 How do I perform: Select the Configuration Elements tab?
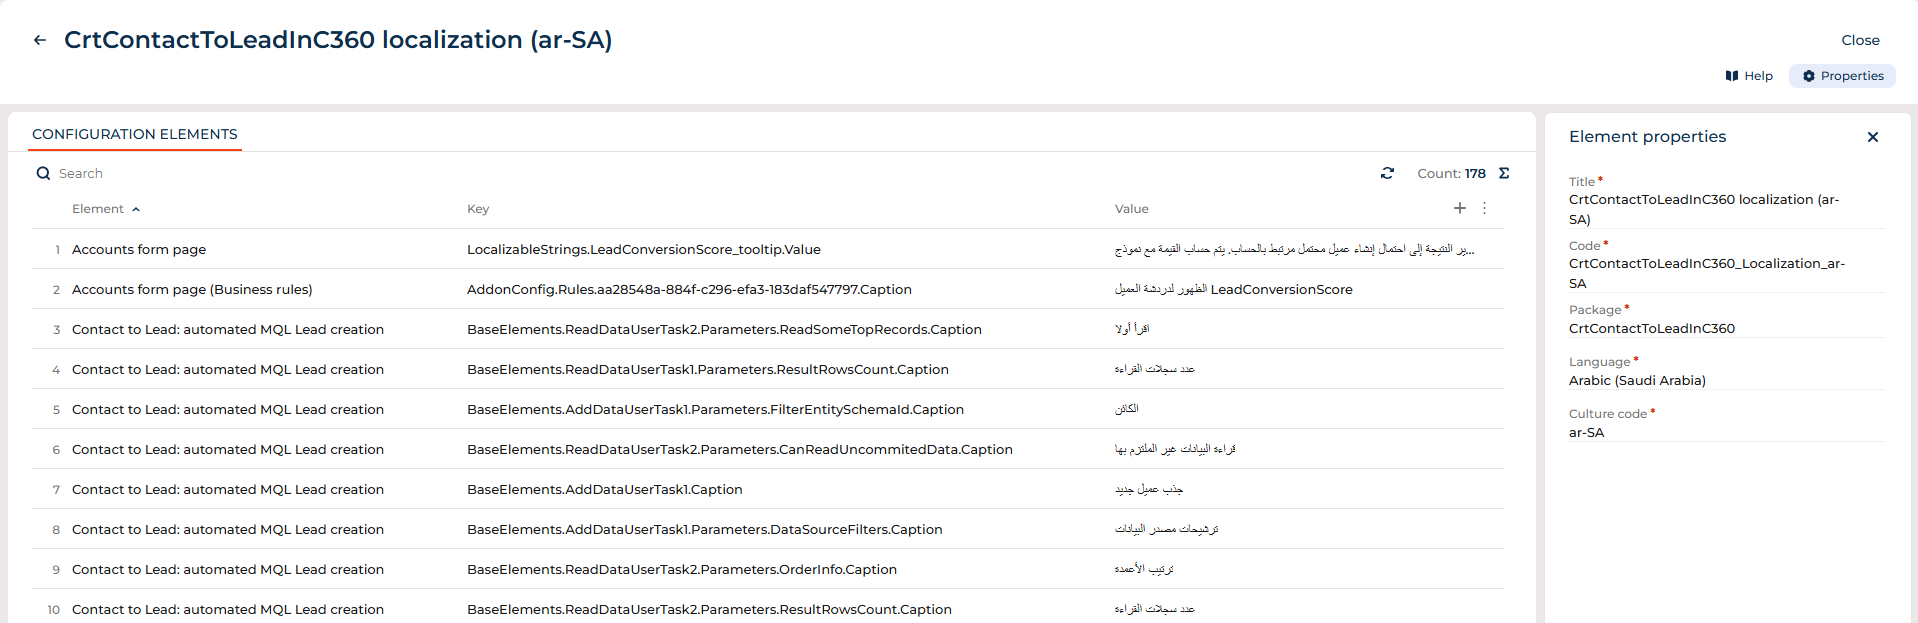pyautogui.click(x=135, y=134)
